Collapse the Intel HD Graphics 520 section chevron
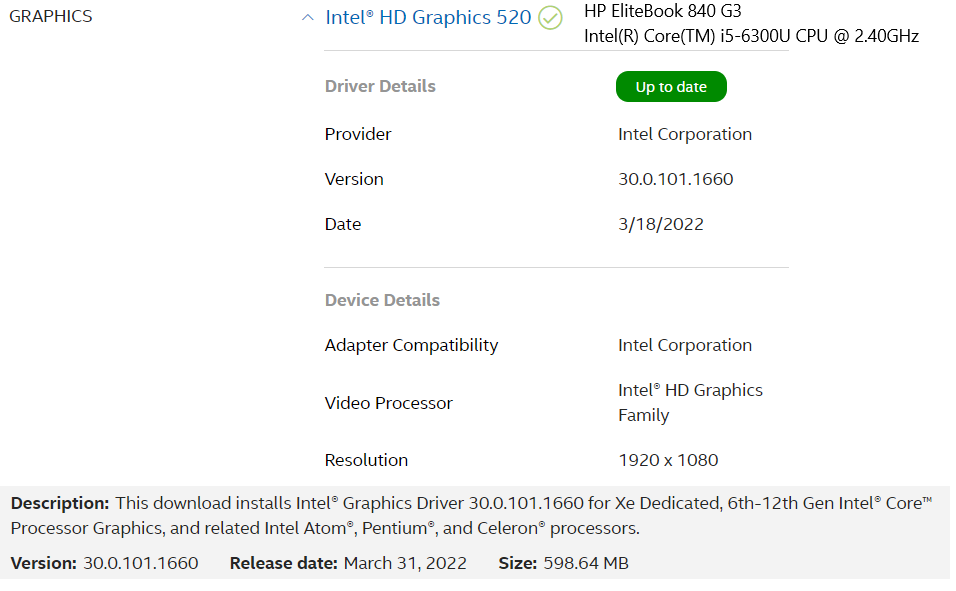 pos(308,18)
